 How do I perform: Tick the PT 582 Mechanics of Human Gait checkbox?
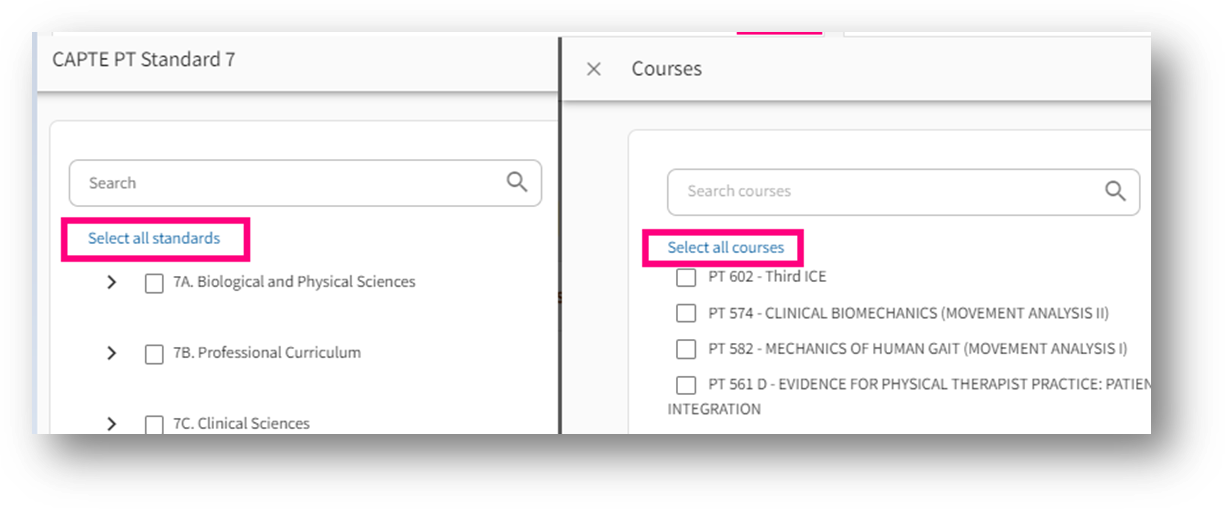coord(686,349)
